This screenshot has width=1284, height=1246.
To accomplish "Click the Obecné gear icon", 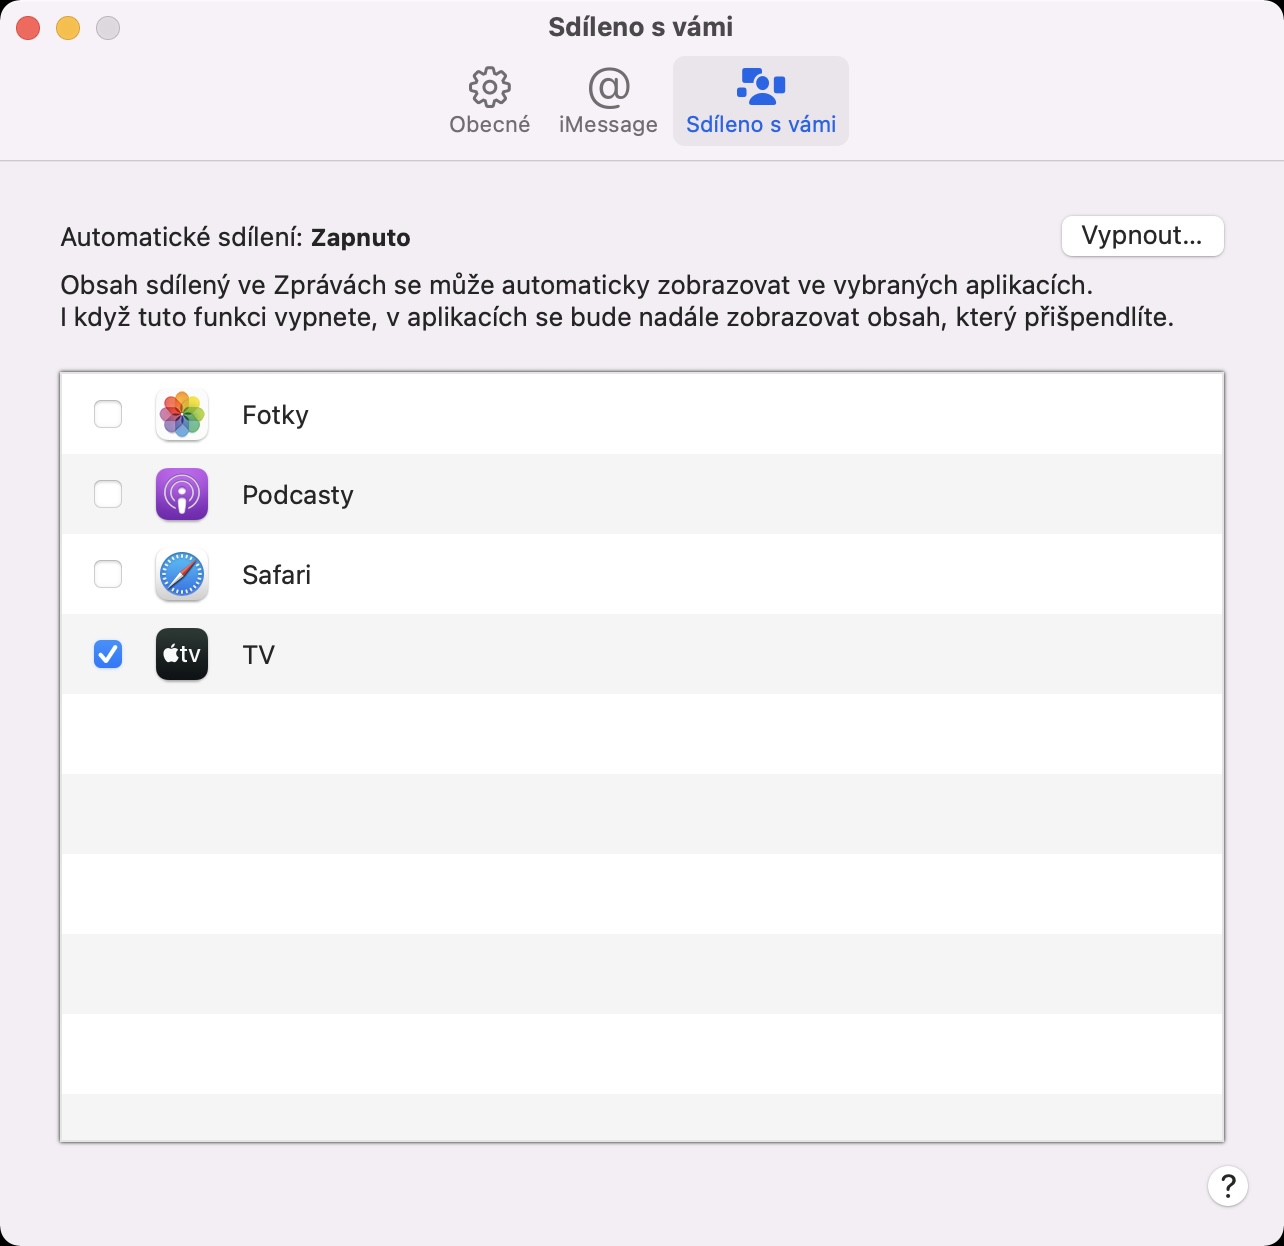I will tap(490, 88).
